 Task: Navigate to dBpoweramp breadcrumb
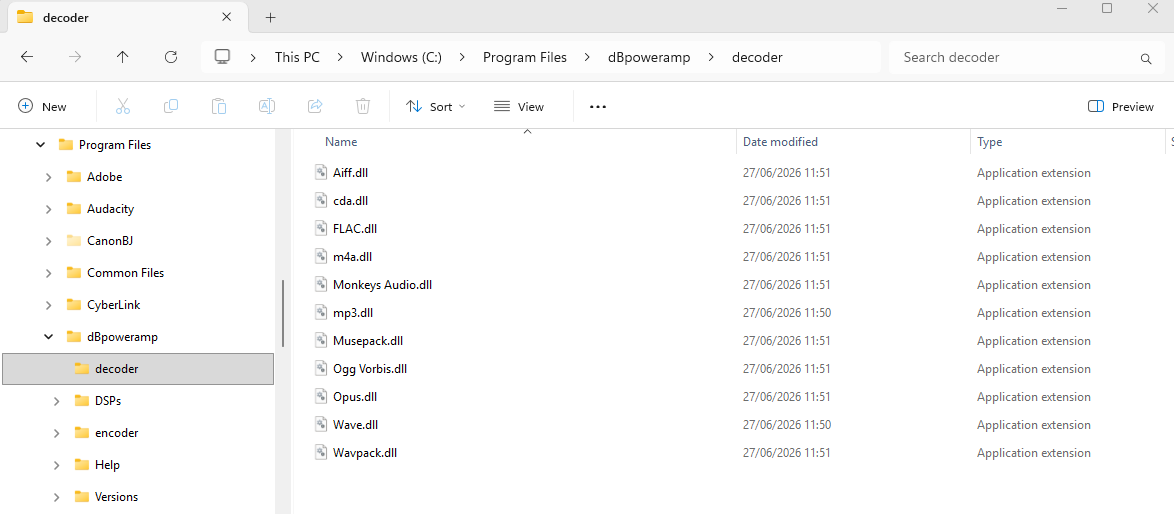point(650,57)
